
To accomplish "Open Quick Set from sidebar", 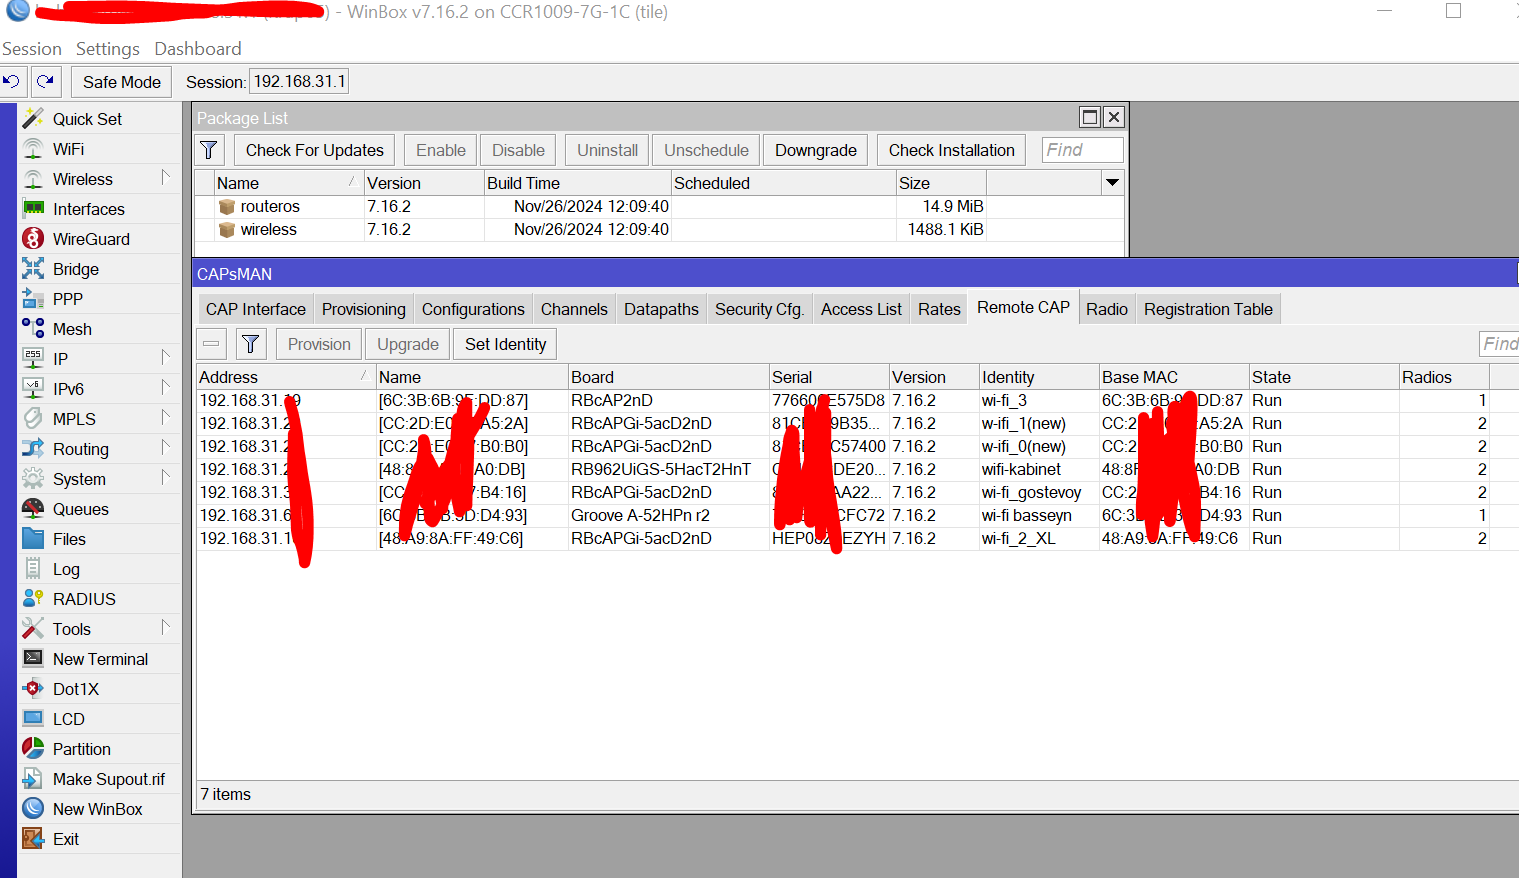I will tap(87, 119).
